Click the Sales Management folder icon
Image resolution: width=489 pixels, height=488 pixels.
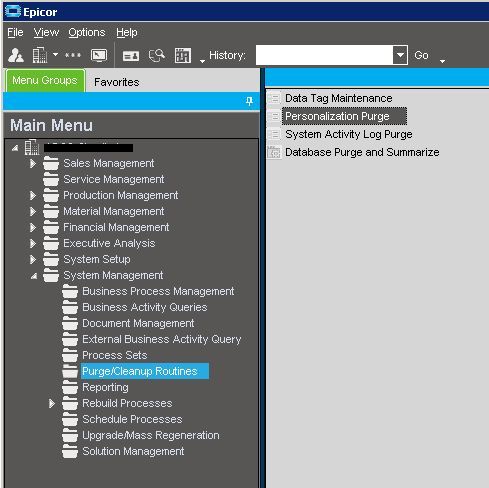click(51, 163)
